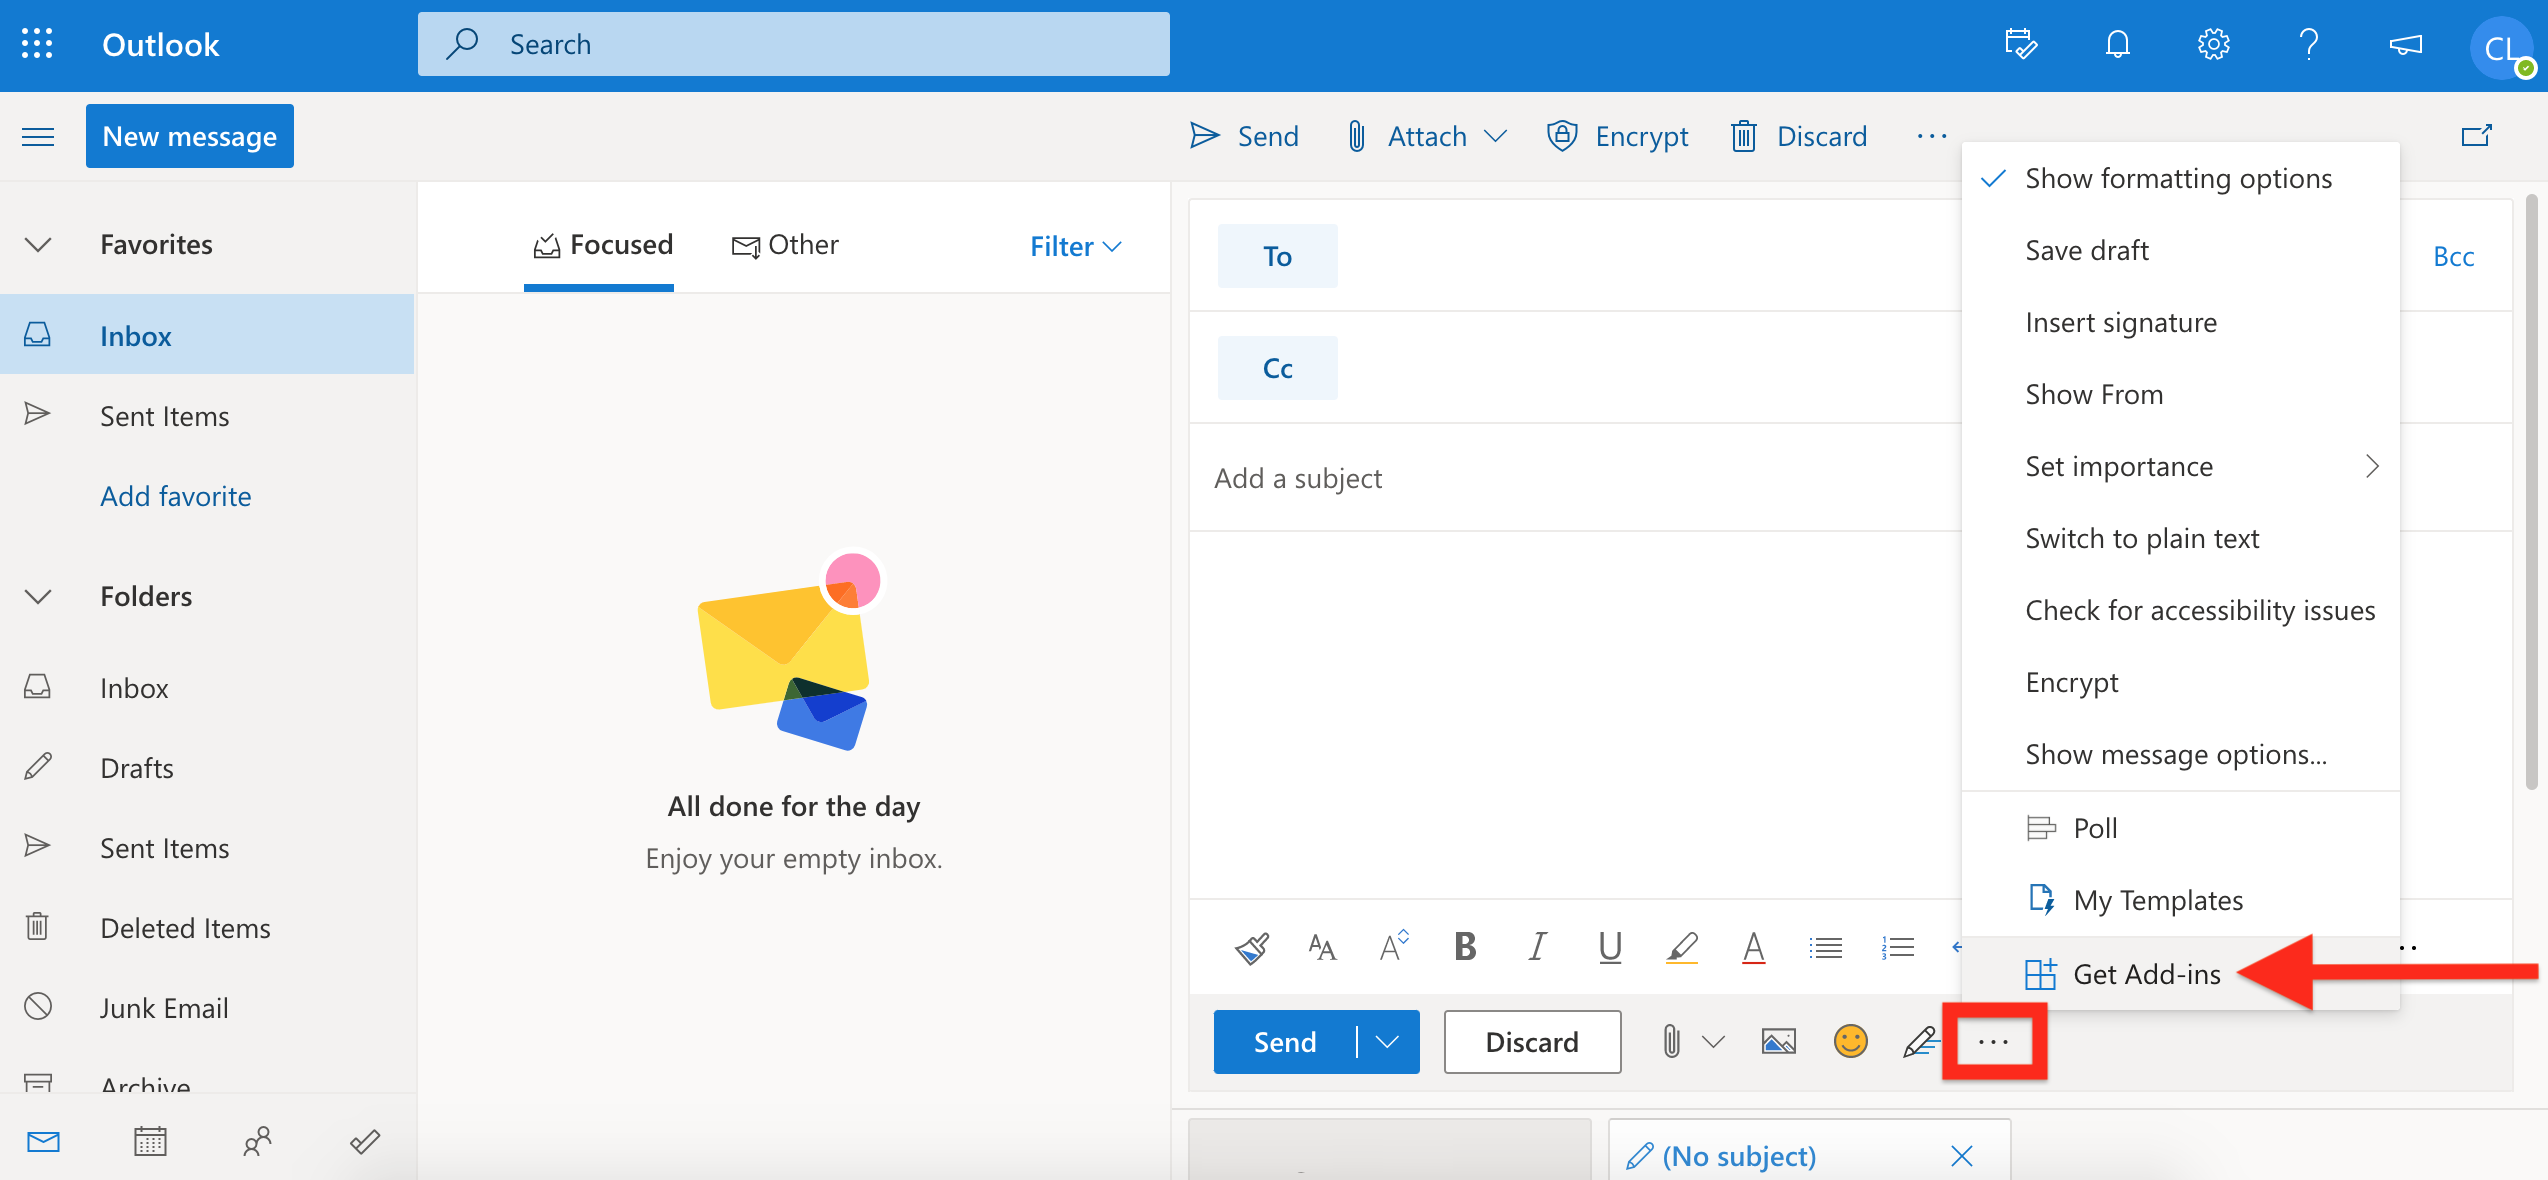Click Discard email button
This screenshot has width=2548, height=1180.
[x=1529, y=1040]
